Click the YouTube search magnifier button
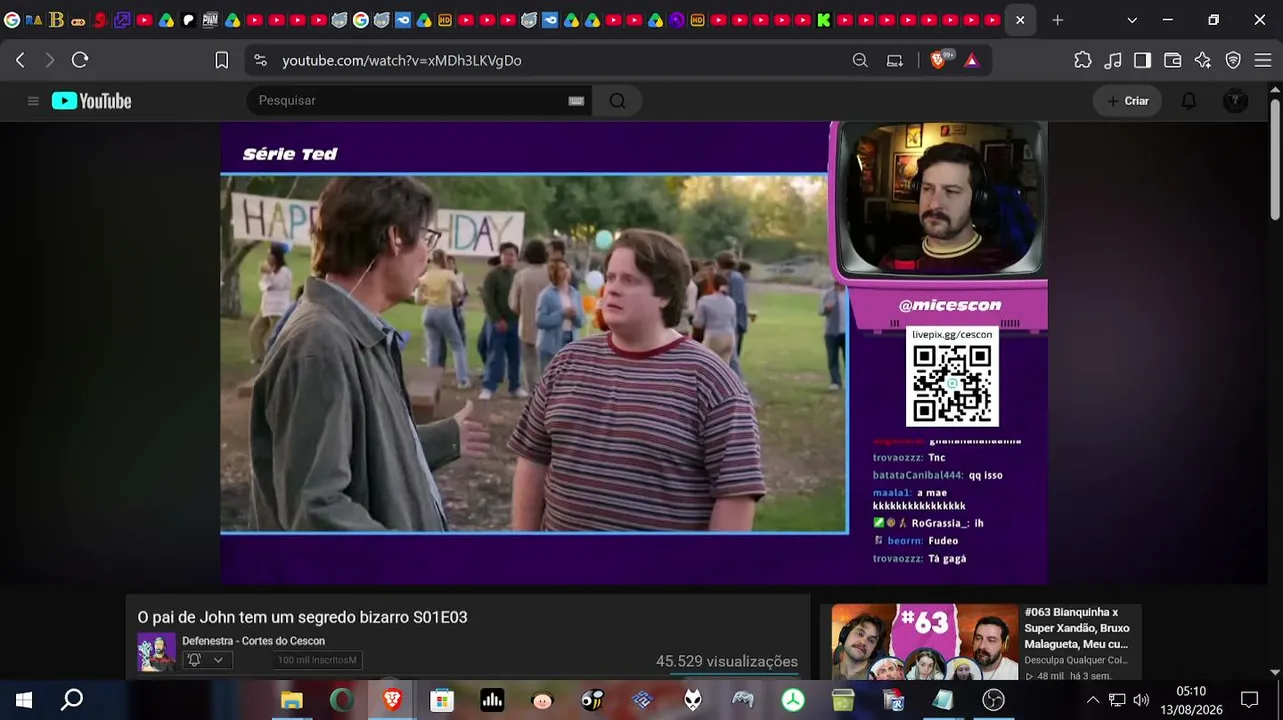Viewport: 1283px width, 720px height. pyautogui.click(x=617, y=101)
